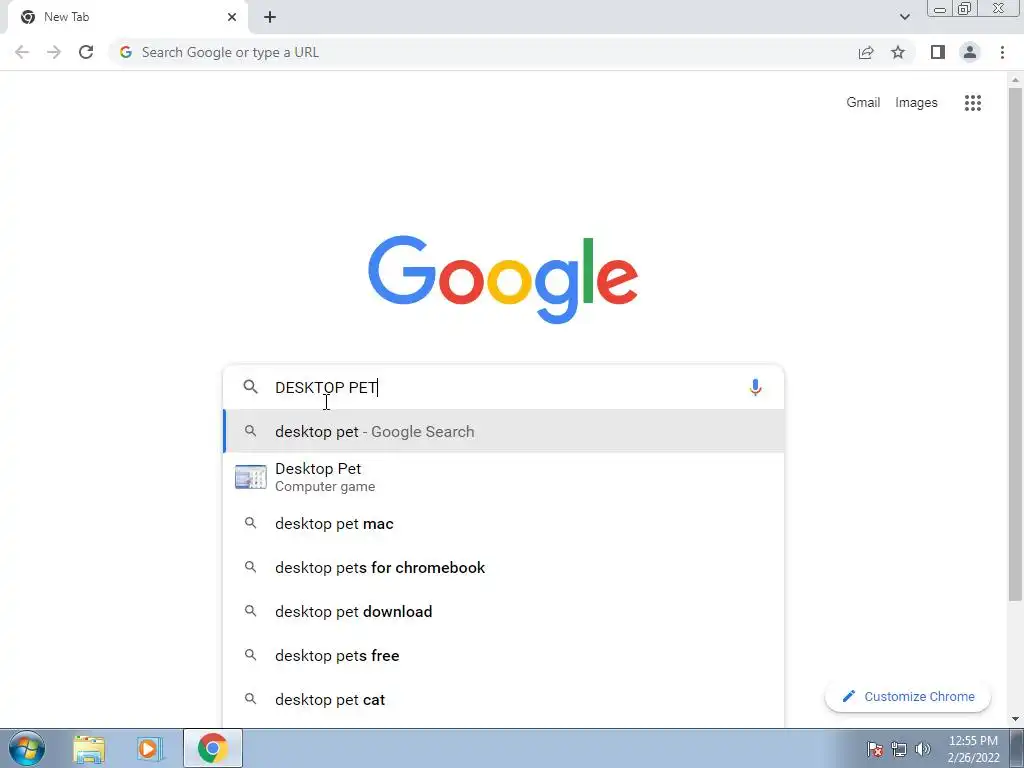Bookmark this tab with the star icon
Screen dimensions: 1024x768
point(898,52)
